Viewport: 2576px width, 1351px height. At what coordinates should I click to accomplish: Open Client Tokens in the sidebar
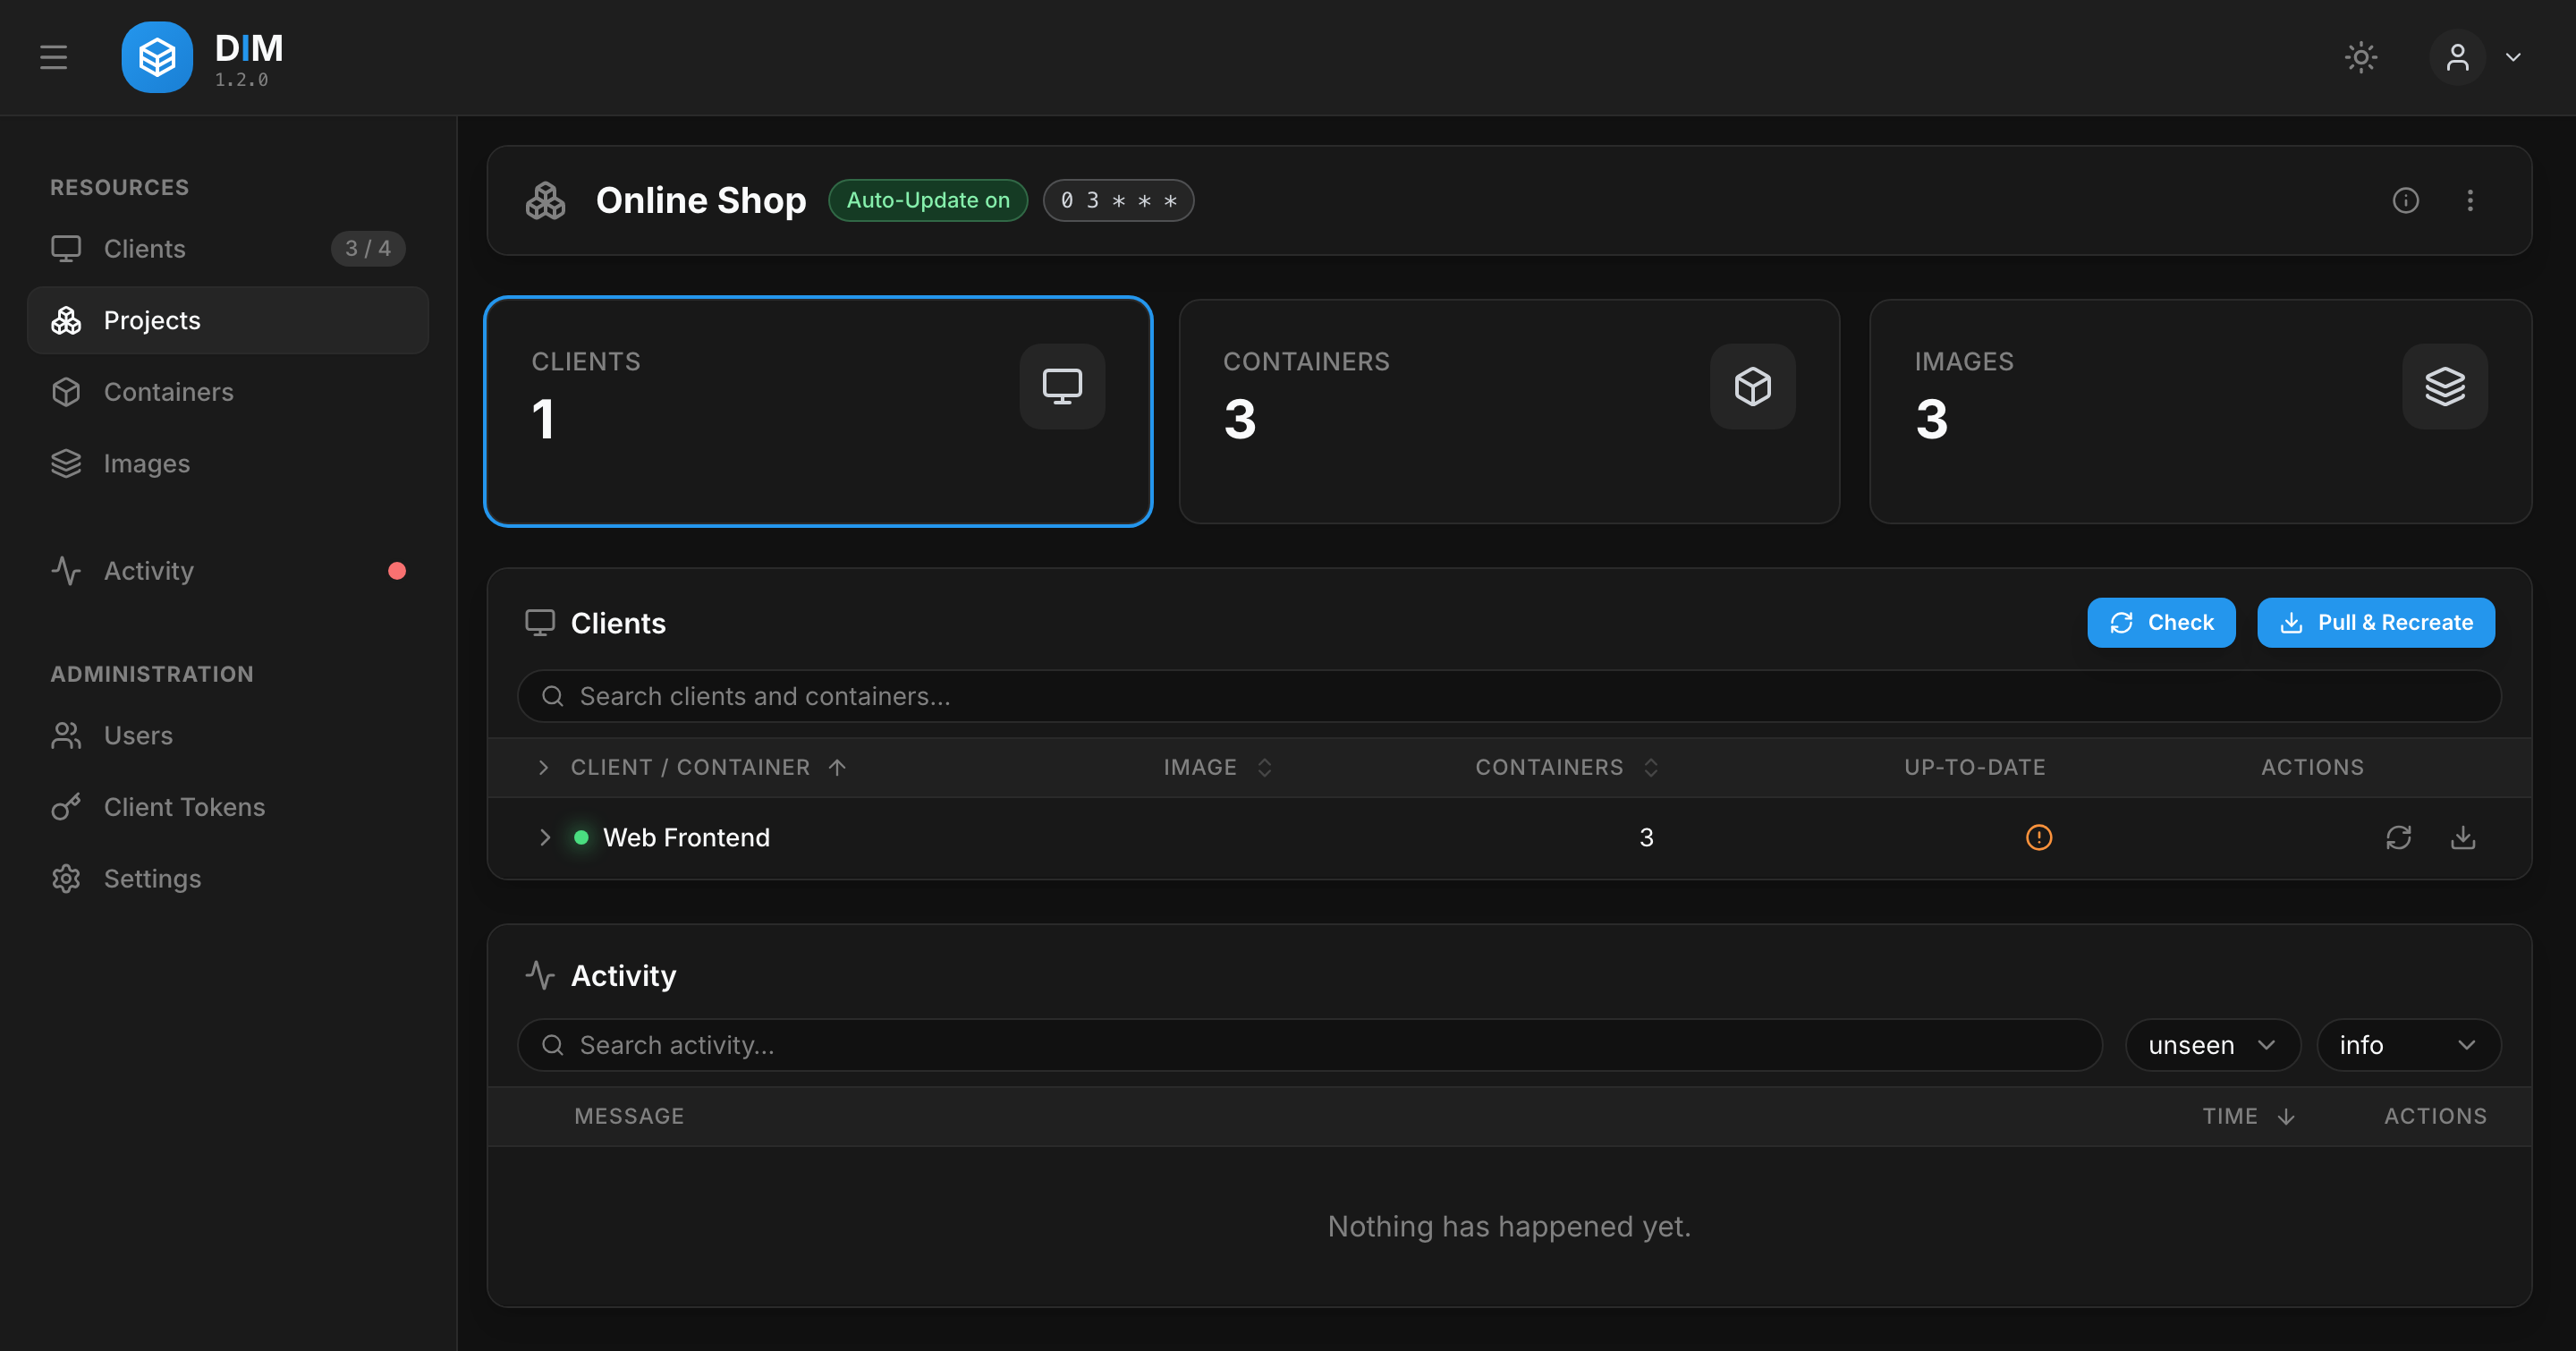228,807
